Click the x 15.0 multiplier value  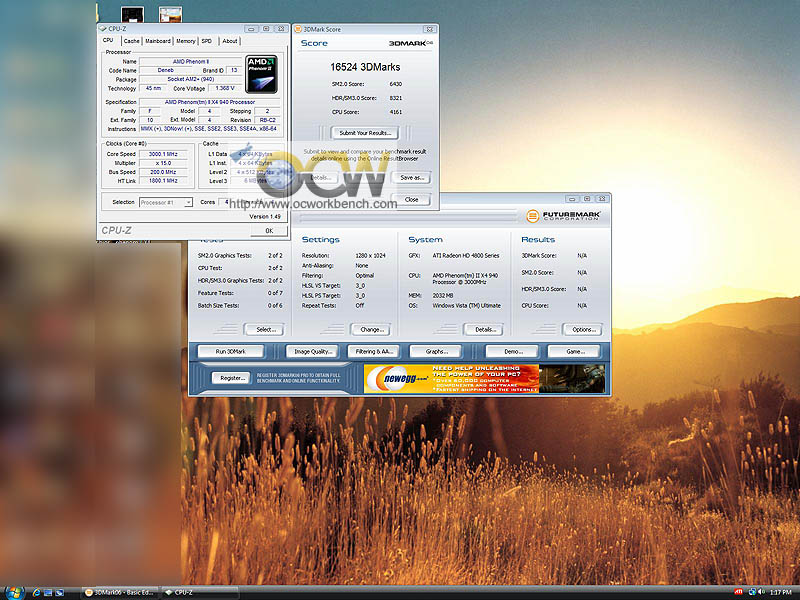pos(163,163)
